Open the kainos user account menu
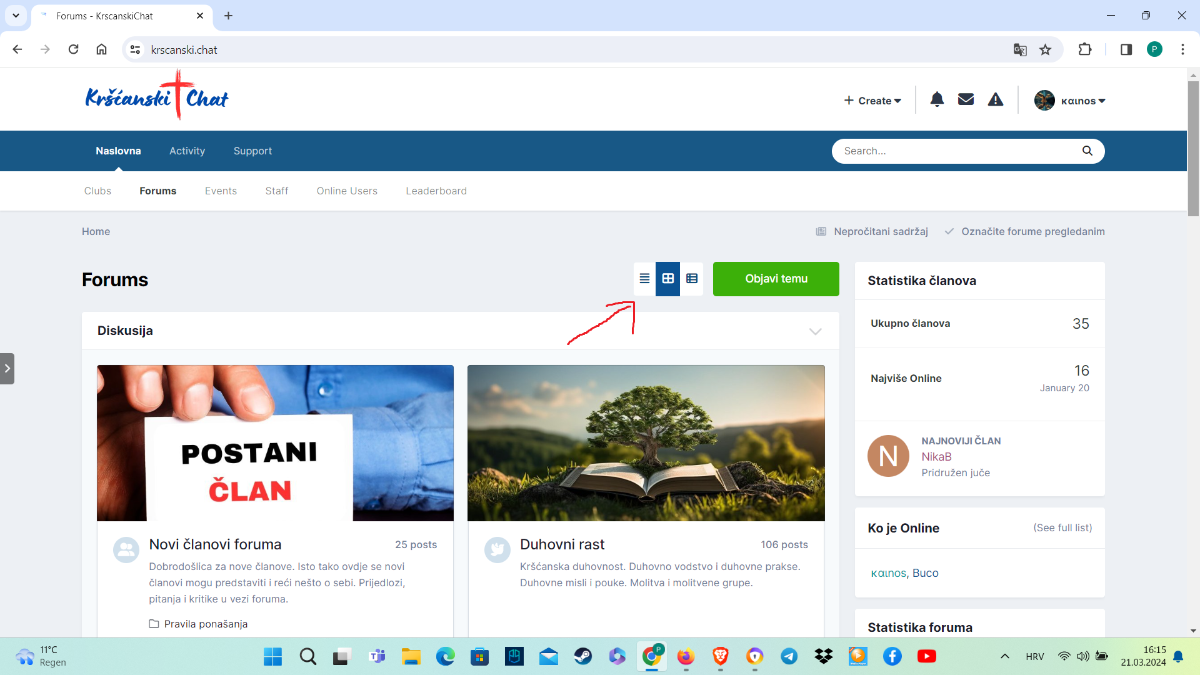This screenshot has width=1200, height=675. (x=1069, y=100)
